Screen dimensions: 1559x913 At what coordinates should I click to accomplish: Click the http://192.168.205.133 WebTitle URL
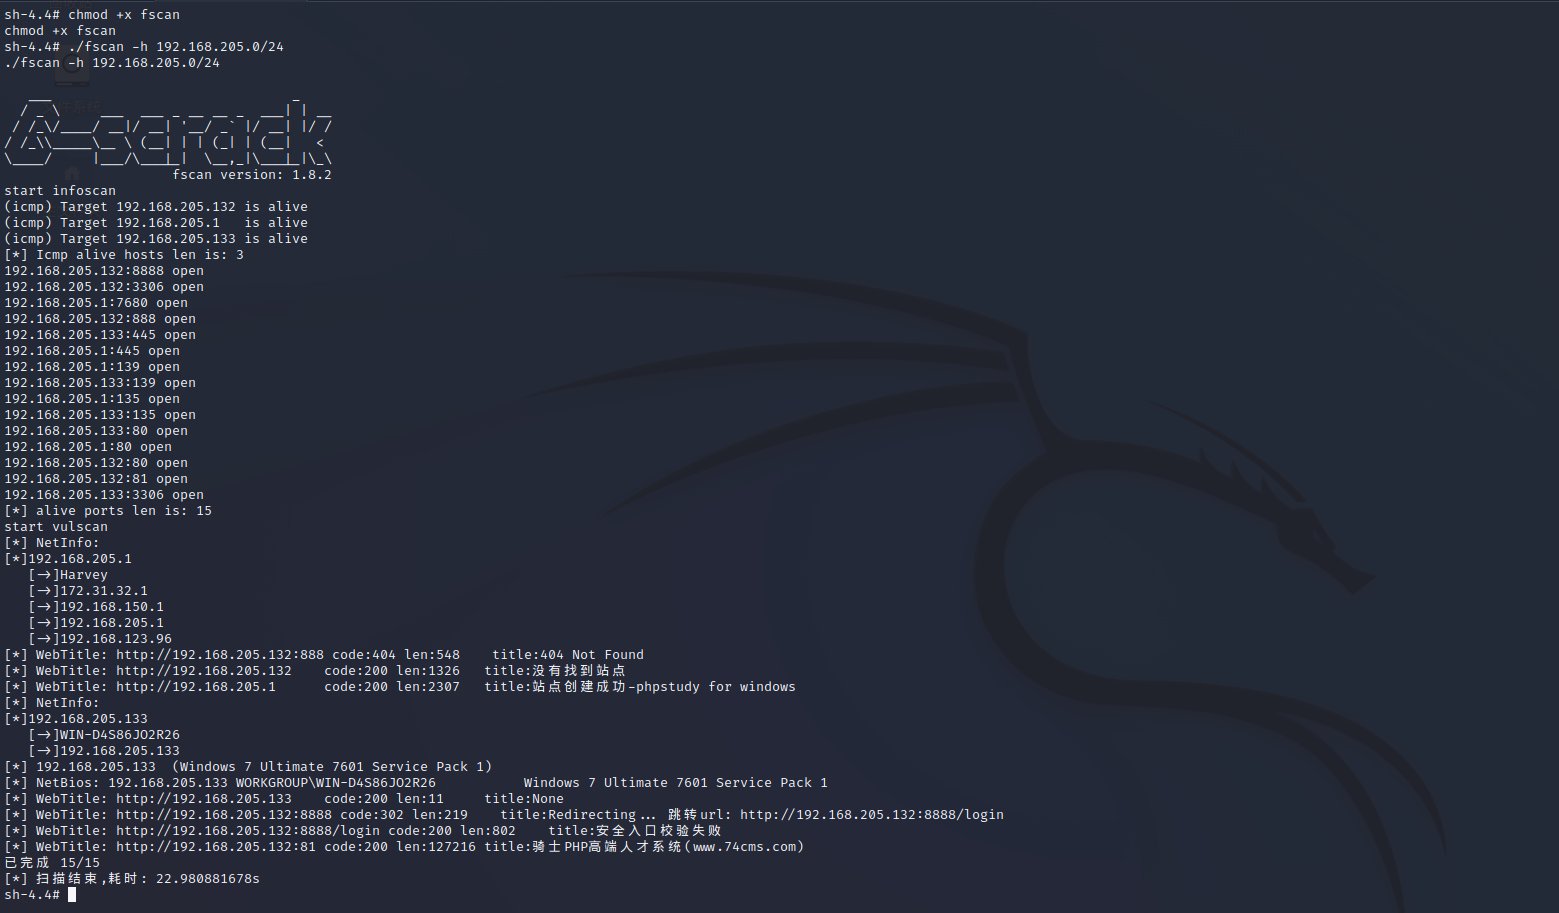tap(204, 799)
